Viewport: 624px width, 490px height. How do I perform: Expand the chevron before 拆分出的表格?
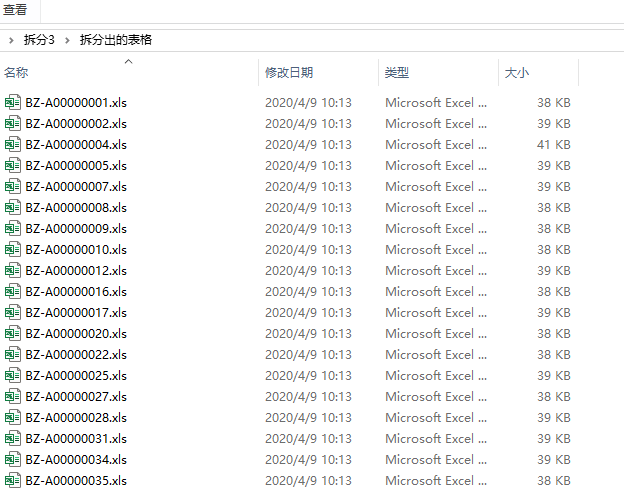[x=67, y=40]
